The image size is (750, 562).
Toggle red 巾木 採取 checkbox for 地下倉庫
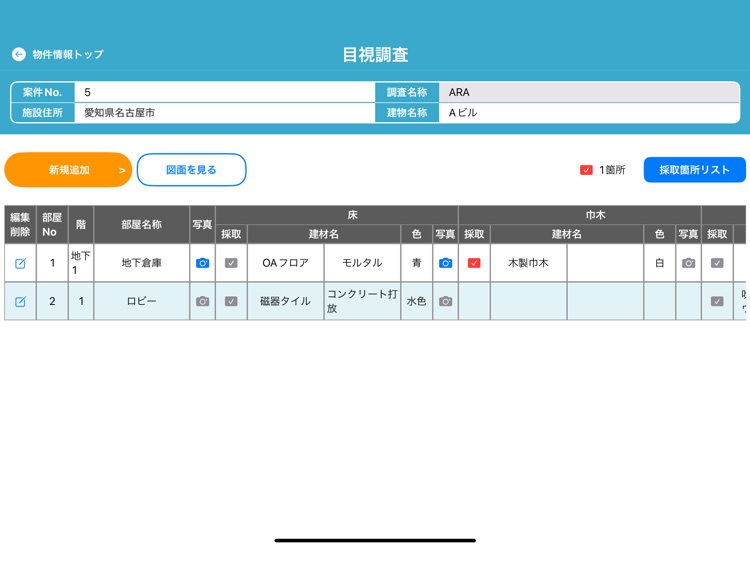(474, 263)
